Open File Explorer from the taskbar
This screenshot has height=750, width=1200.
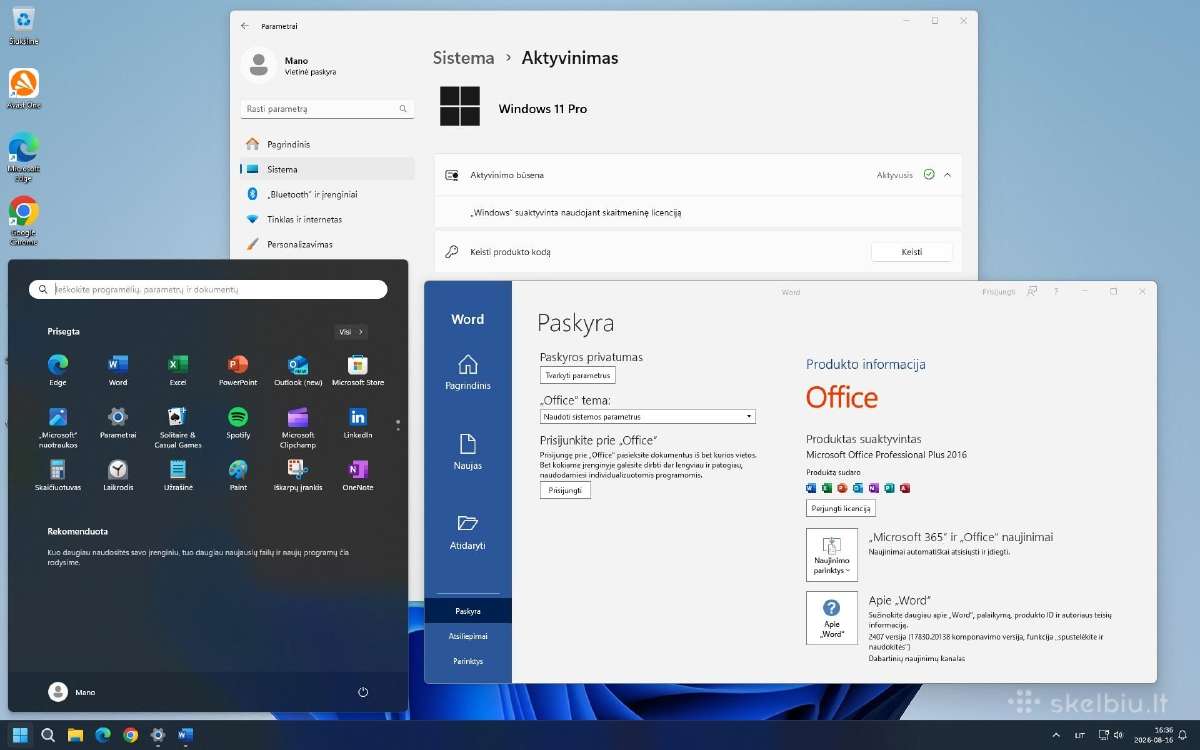pyautogui.click(x=75, y=735)
